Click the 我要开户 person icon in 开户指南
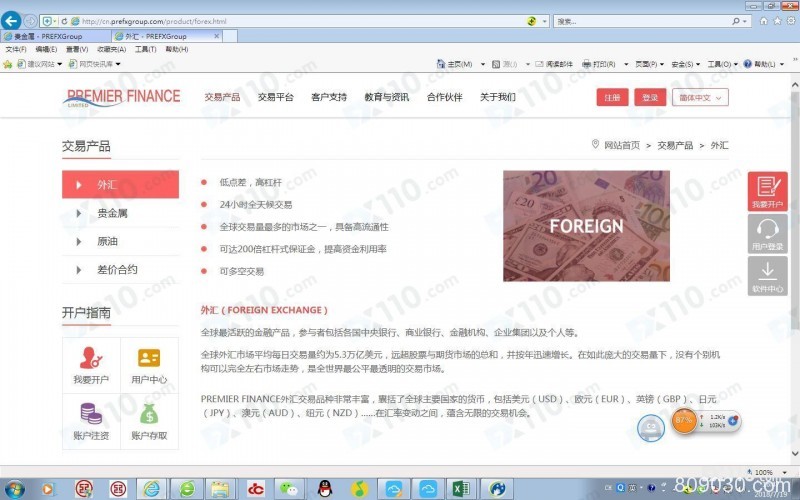The width and height of the screenshot is (800, 500). pyautogui.click(x=91, y=358)
